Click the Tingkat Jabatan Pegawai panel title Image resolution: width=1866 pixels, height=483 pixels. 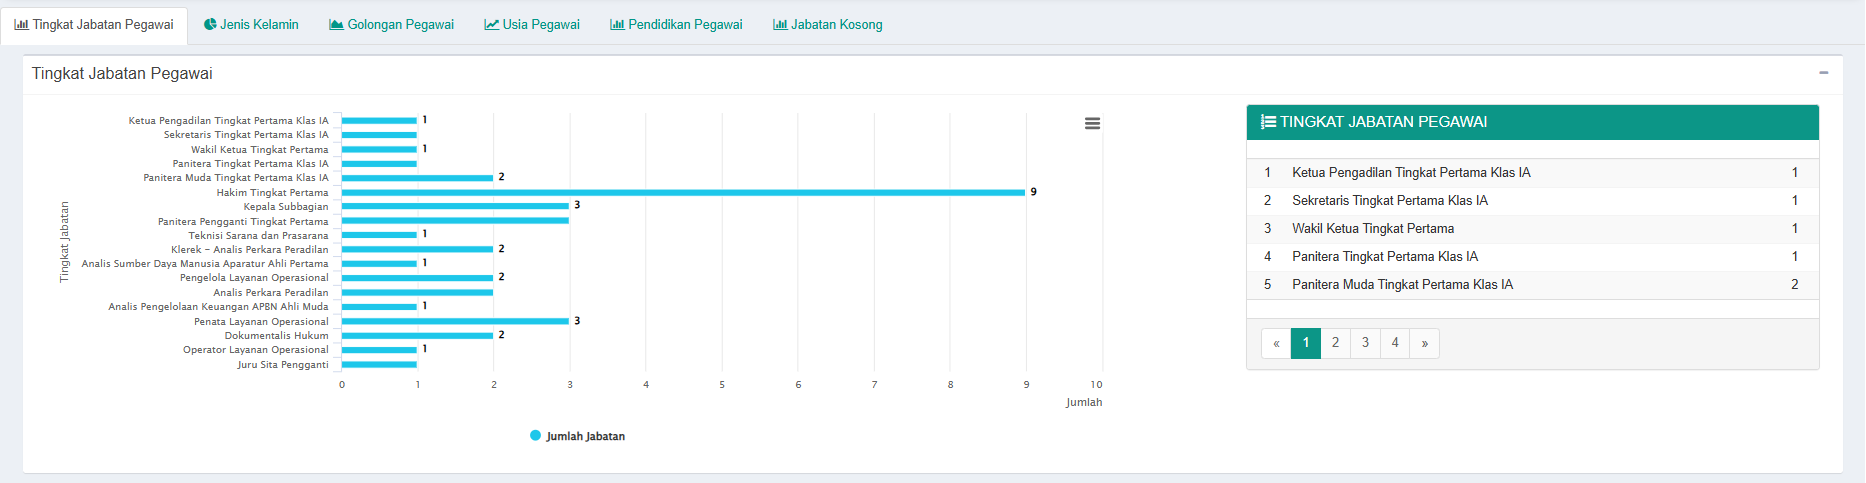(x=122, y=74)
